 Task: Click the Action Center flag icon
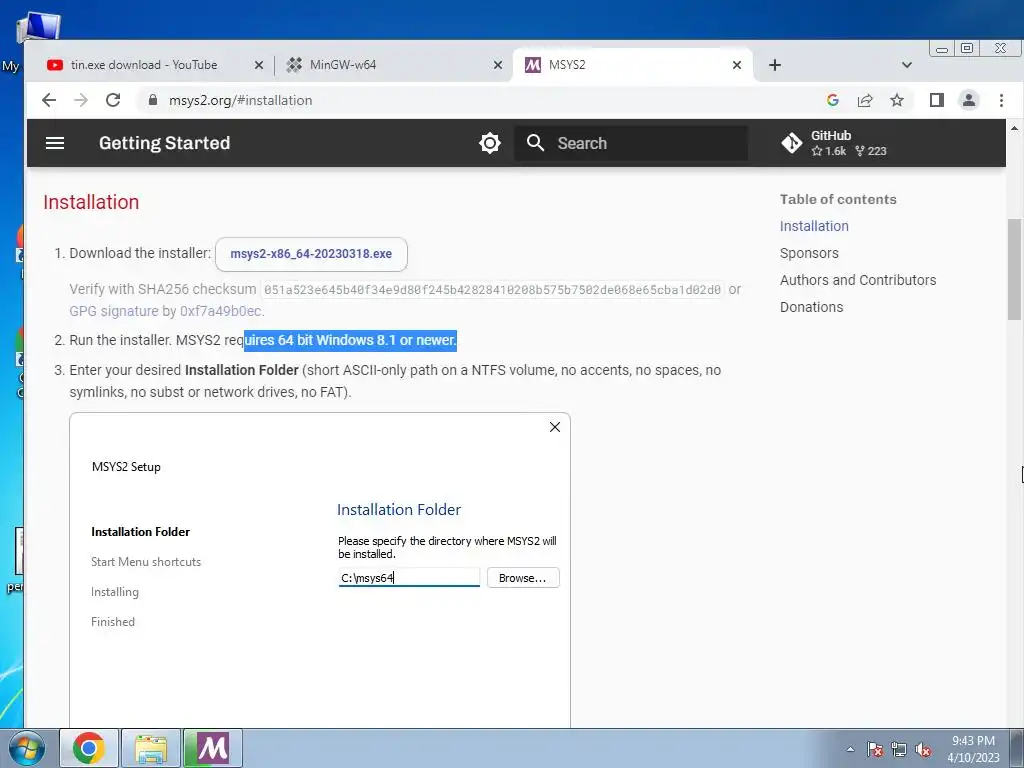(x=875, y=749)
